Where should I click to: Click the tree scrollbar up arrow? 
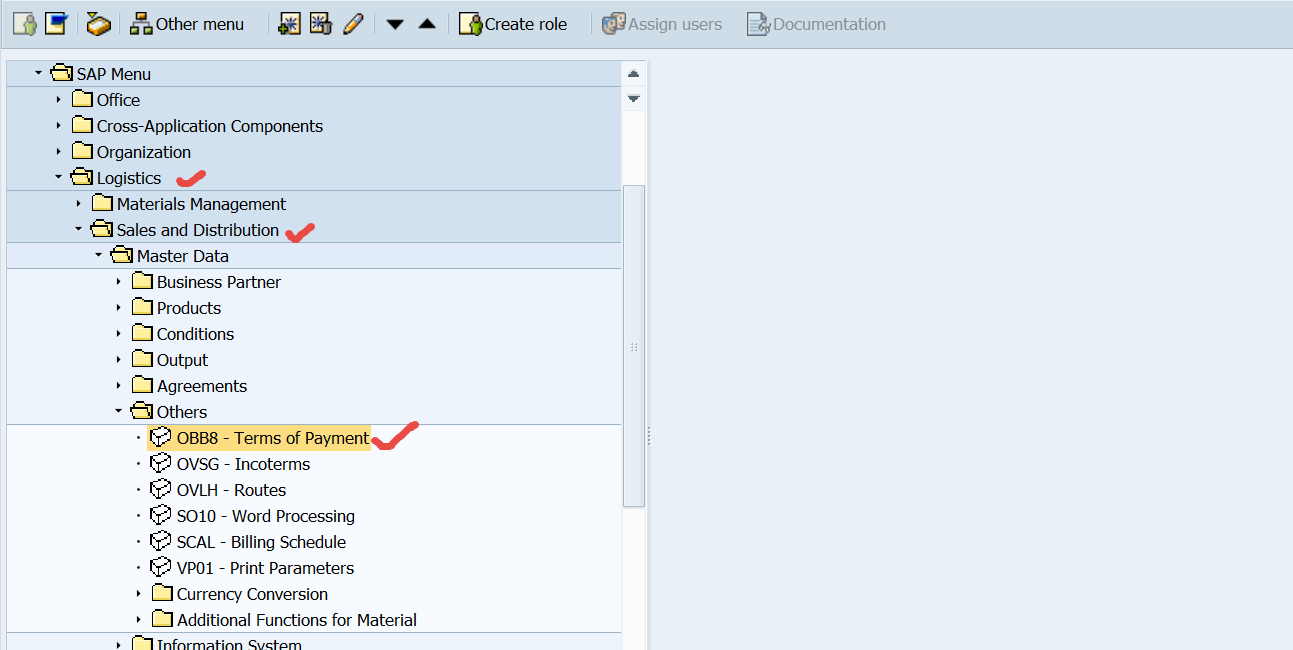[x=633, y=74]
